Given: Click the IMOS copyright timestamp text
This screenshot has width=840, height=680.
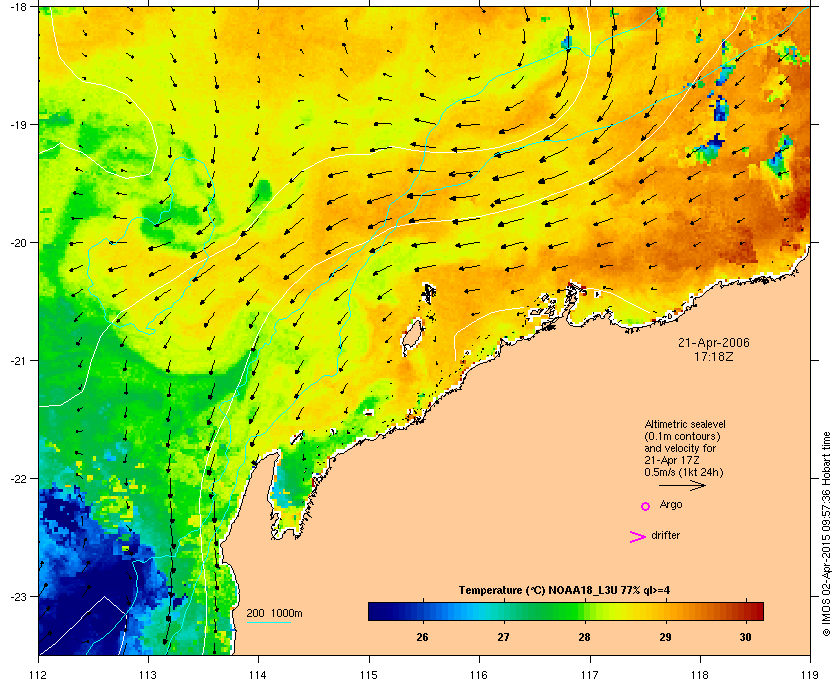Looking at the screenshot, I should click(826, 535).
